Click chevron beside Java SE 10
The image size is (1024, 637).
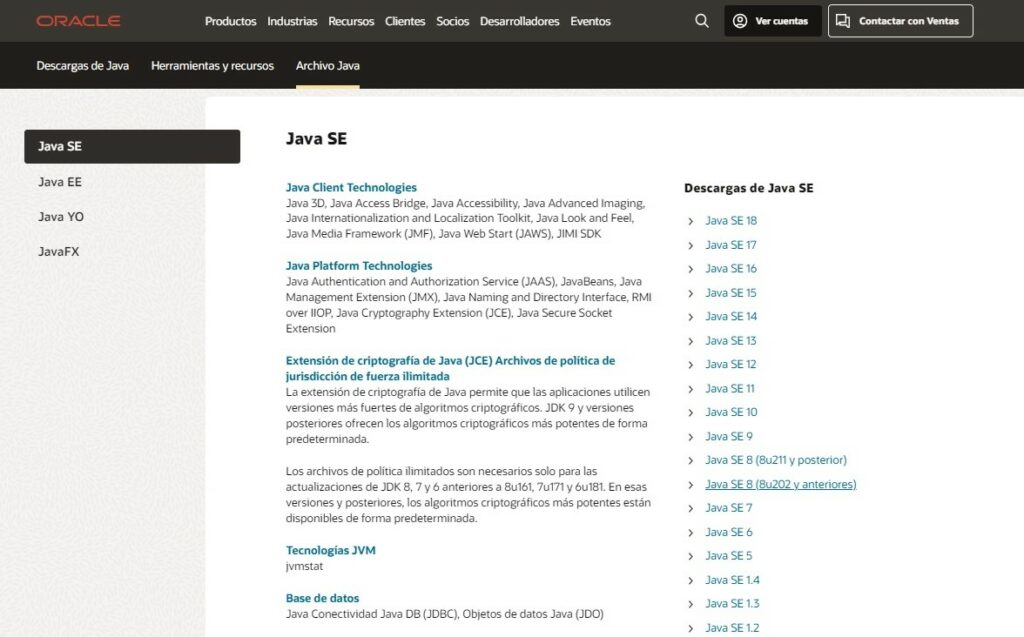690,412
